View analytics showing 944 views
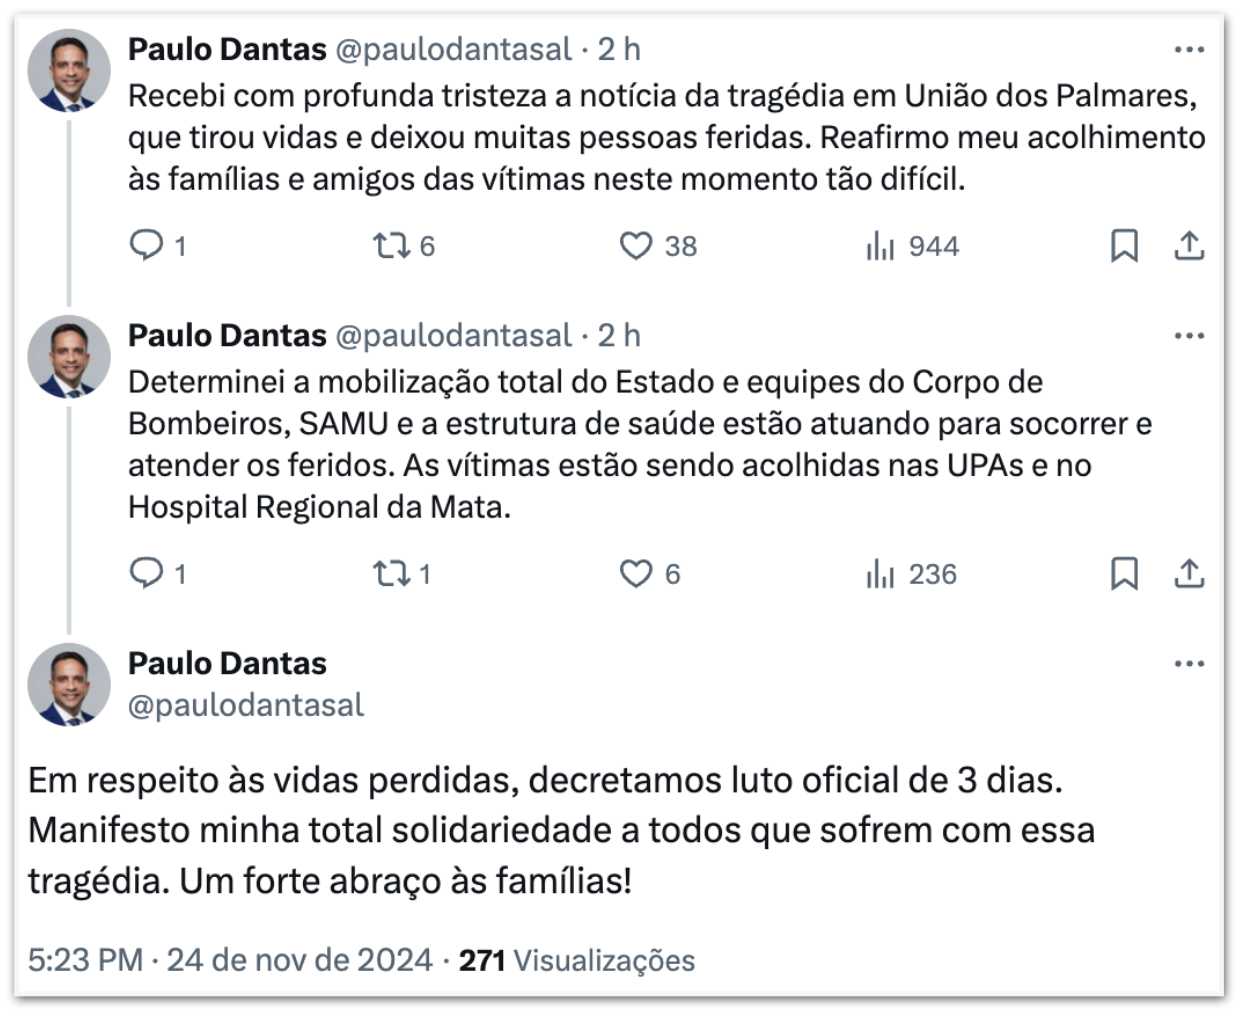1238x1020 pixels. click(x=880, y=245)
